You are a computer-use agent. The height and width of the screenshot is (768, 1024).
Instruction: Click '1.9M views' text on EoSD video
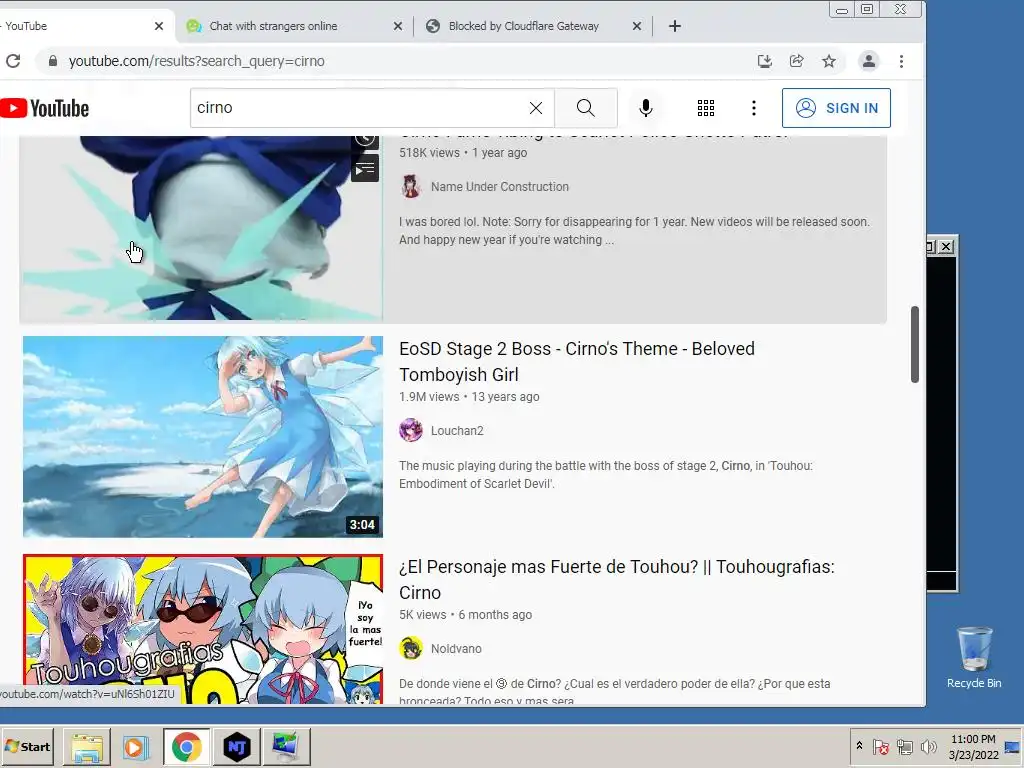coord(429,397)
